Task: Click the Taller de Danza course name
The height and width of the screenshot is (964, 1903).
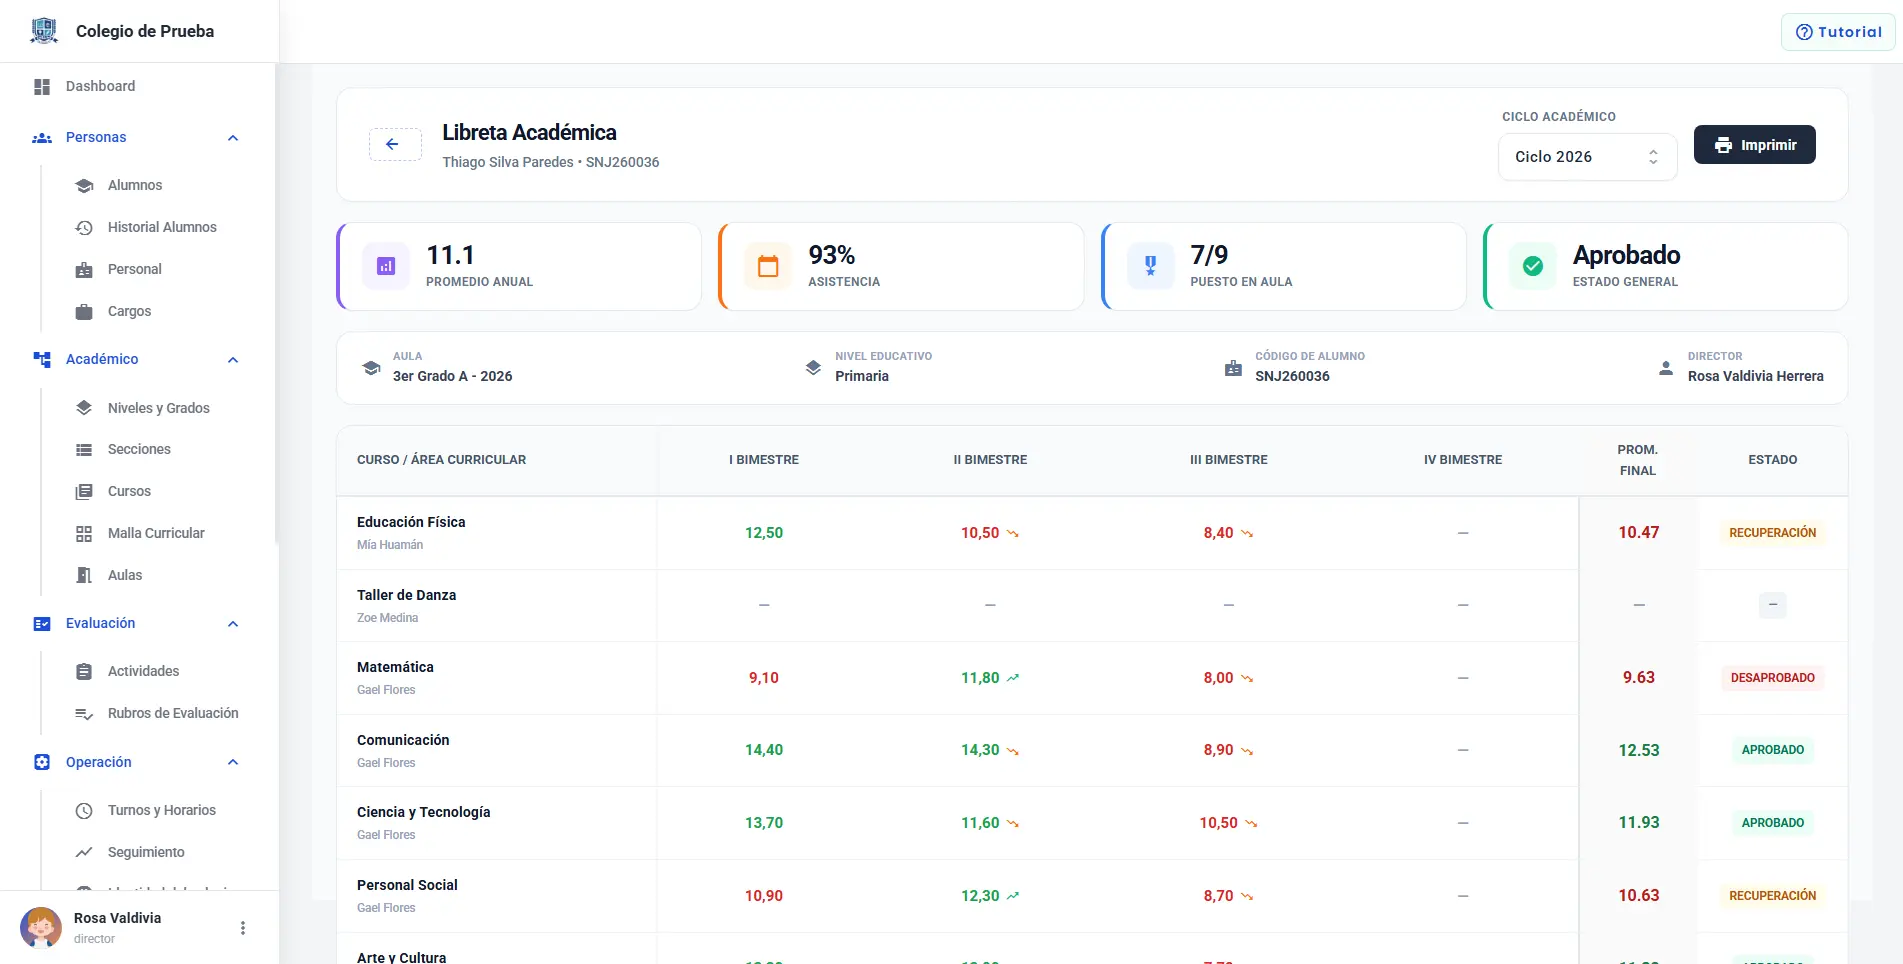Action: tap(406, 595)
